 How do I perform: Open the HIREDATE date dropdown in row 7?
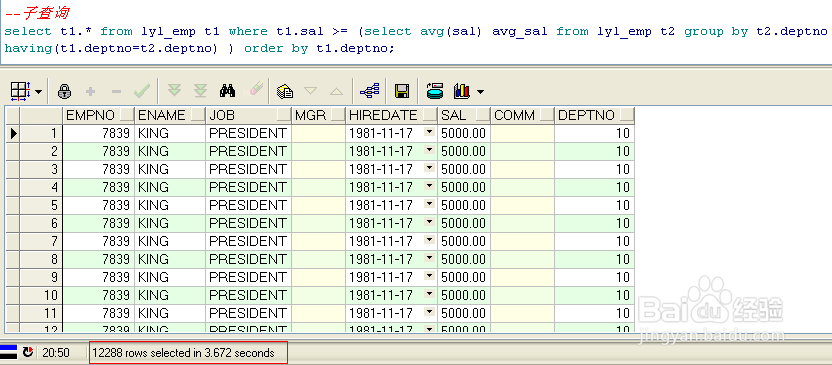point(429,240)
